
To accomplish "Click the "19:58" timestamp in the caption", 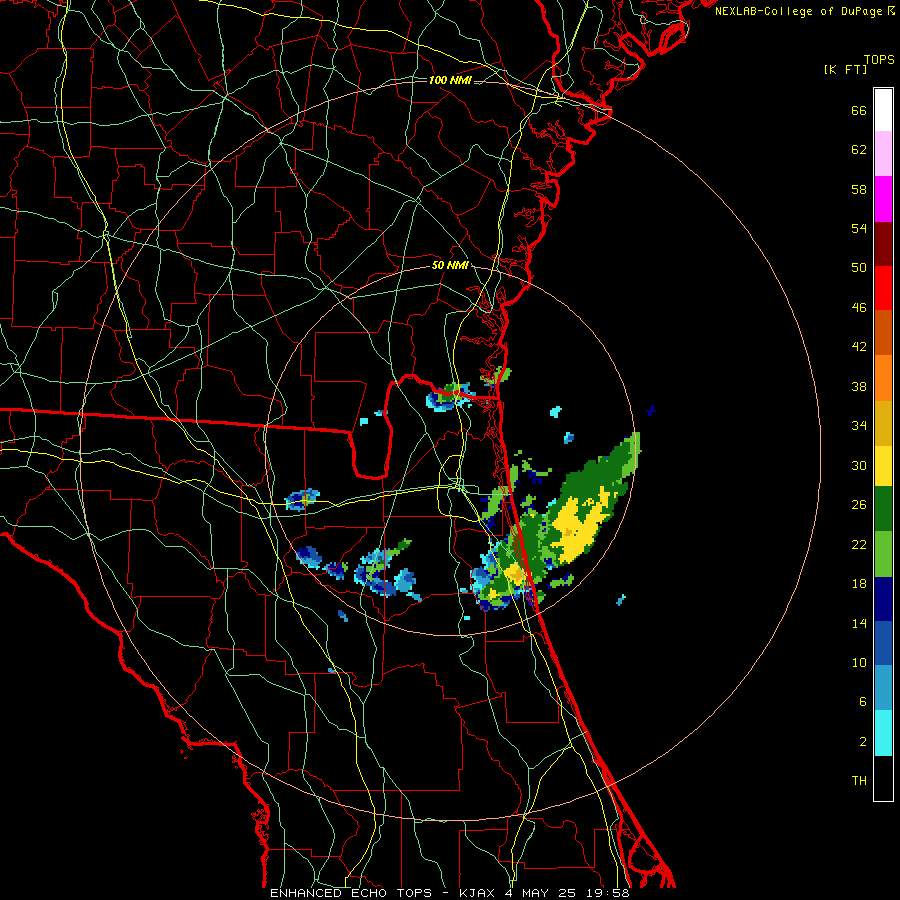I will 608,893.
